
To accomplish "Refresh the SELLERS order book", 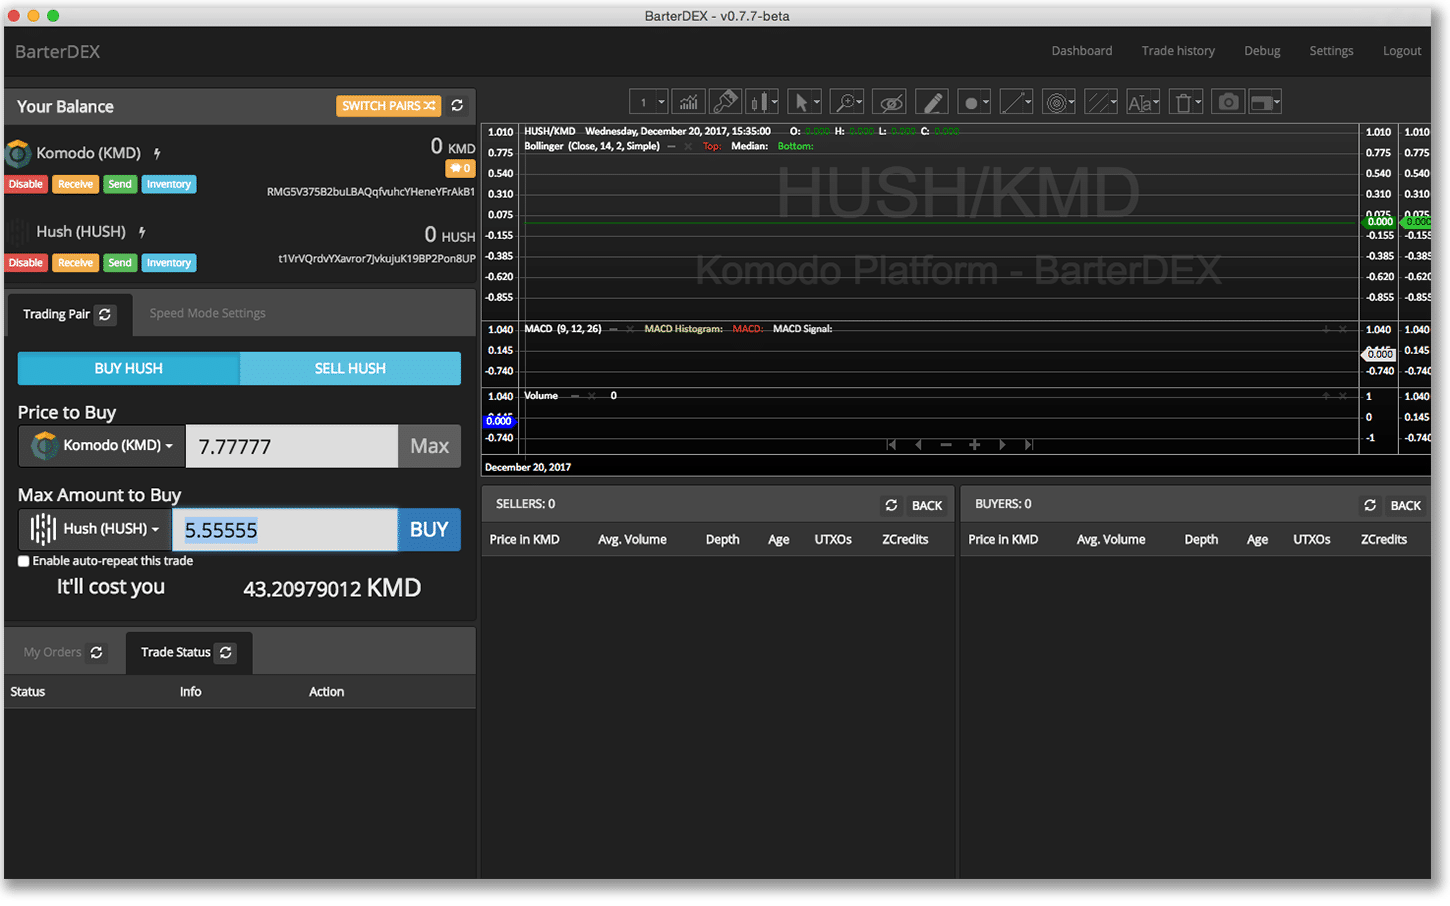I will (x=891, y=505).
